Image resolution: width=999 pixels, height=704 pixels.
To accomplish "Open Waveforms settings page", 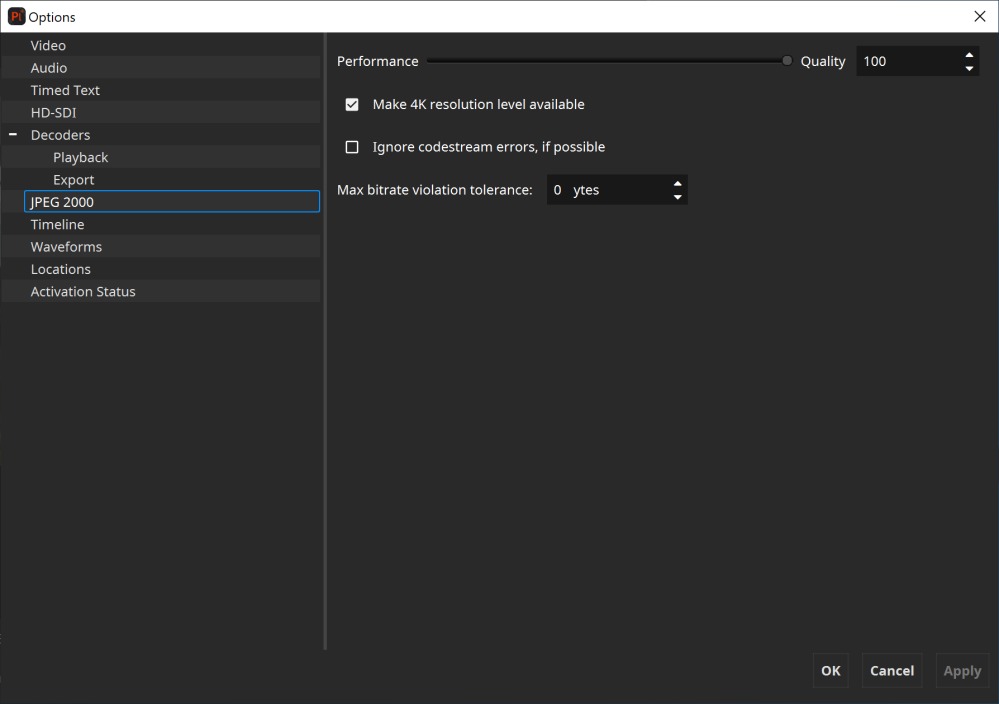I will click(66, 247).
